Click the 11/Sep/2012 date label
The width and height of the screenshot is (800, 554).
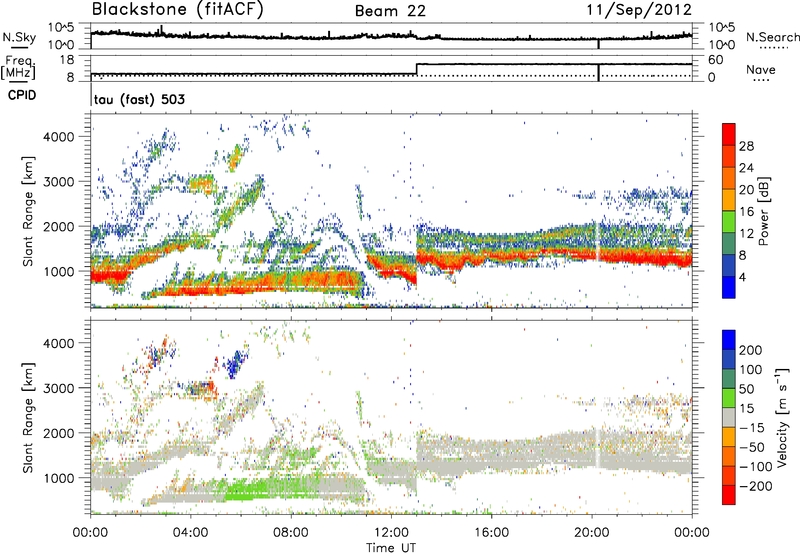[639, 10]
